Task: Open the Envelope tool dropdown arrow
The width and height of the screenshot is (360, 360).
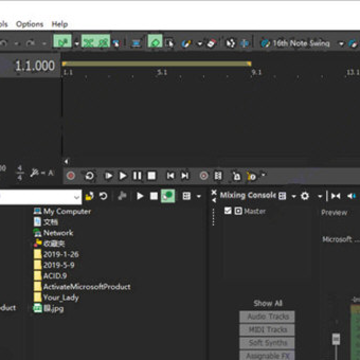Action: [200, 44]
